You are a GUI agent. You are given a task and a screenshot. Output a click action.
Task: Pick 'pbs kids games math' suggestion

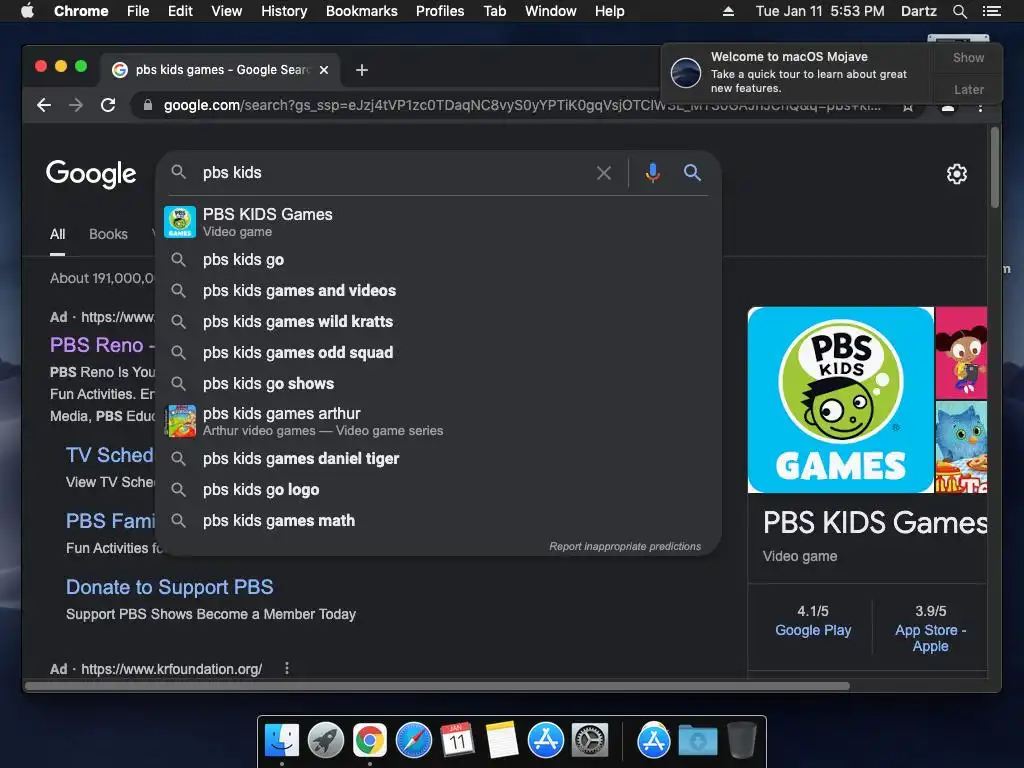pyautogui.click(x=438, y=520)
